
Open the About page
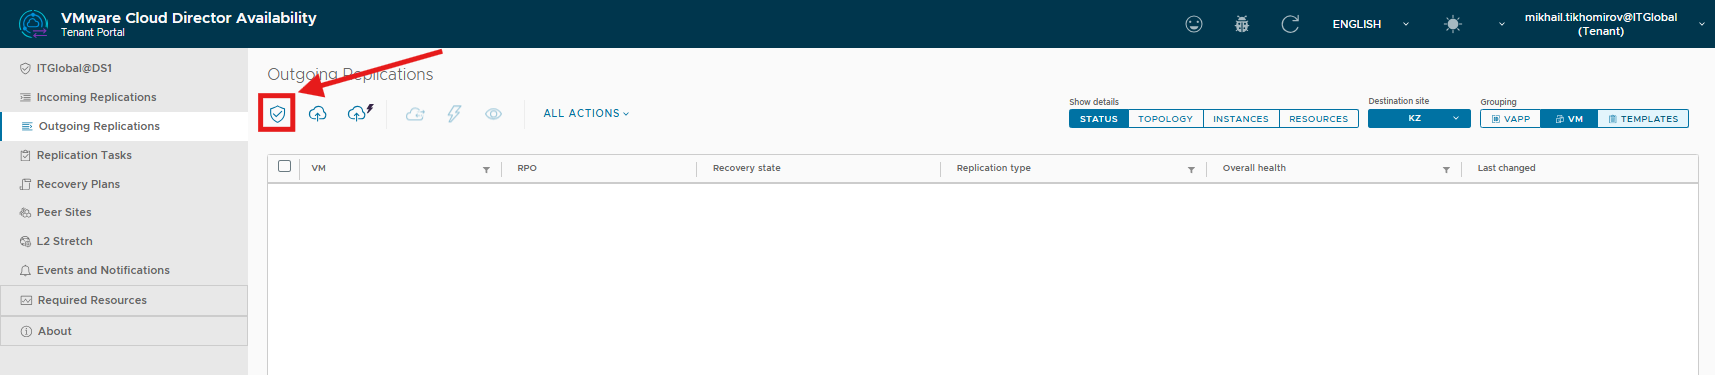[124, 331]
